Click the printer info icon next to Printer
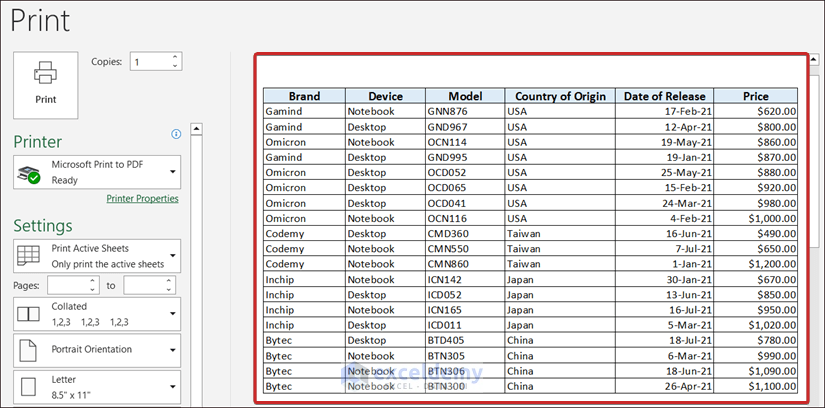 click(176, 134)
